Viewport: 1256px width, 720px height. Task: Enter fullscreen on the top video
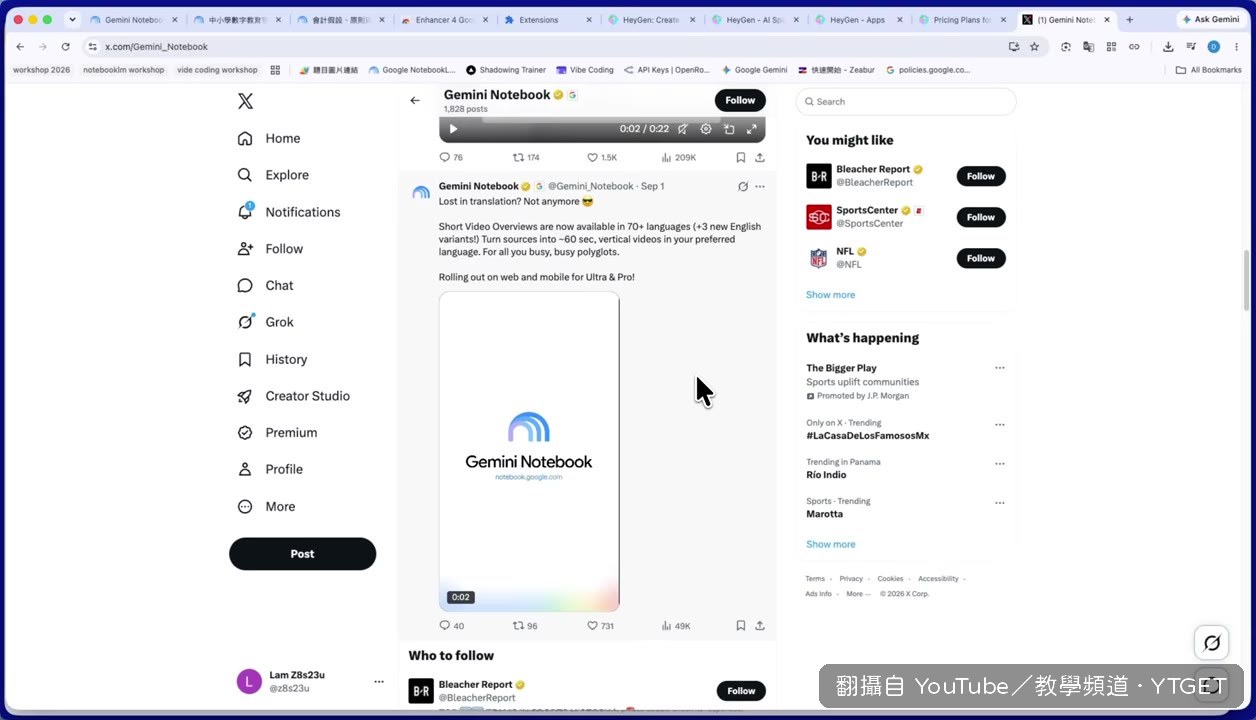tap(752, 129)
